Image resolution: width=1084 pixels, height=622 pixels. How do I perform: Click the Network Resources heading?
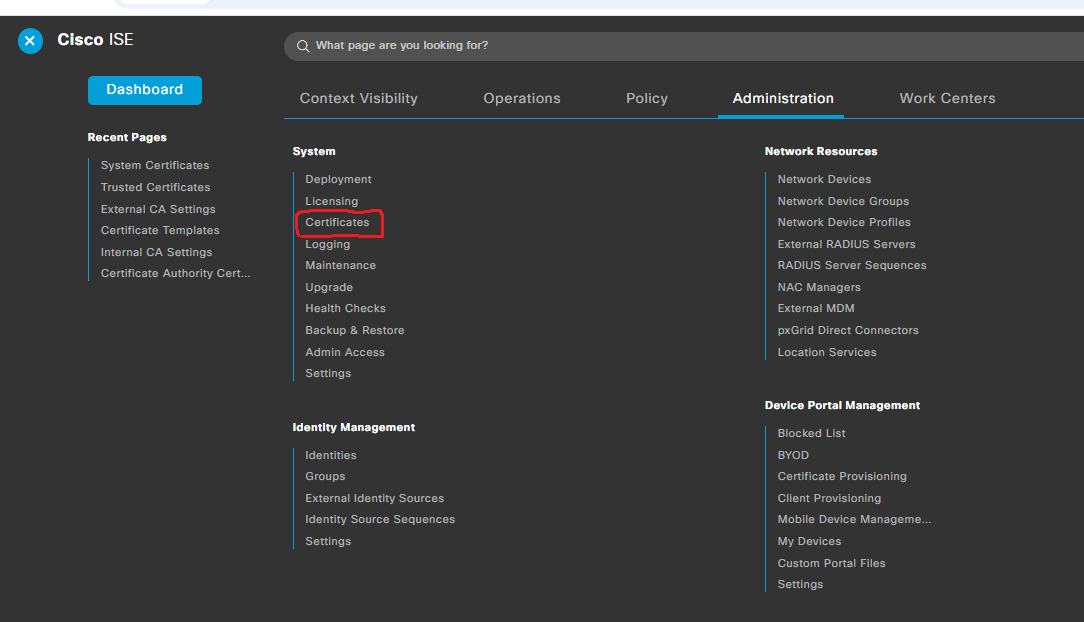(x=821, y=151)
